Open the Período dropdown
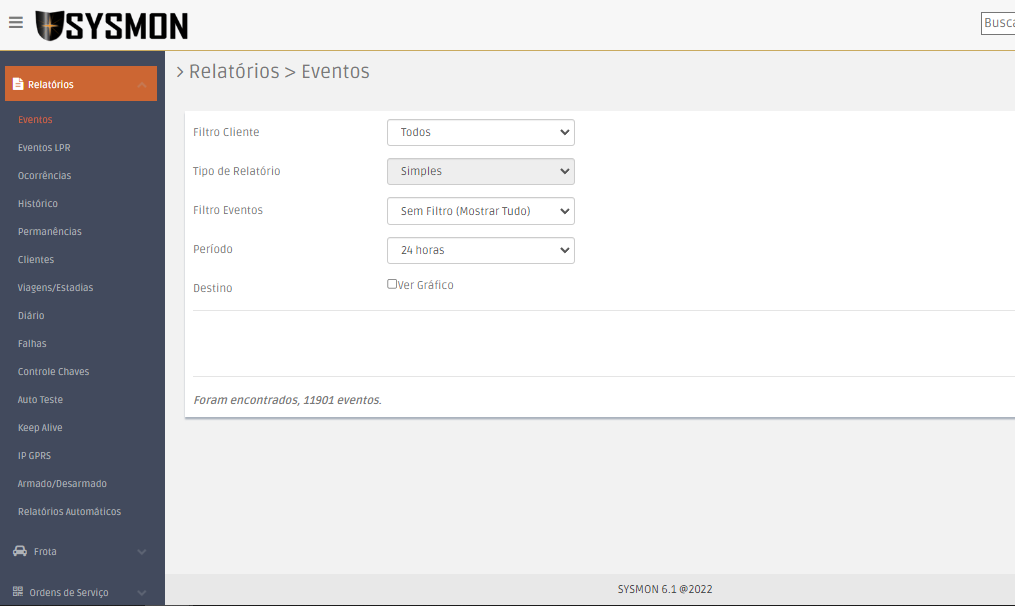 [x=480, y=250]
